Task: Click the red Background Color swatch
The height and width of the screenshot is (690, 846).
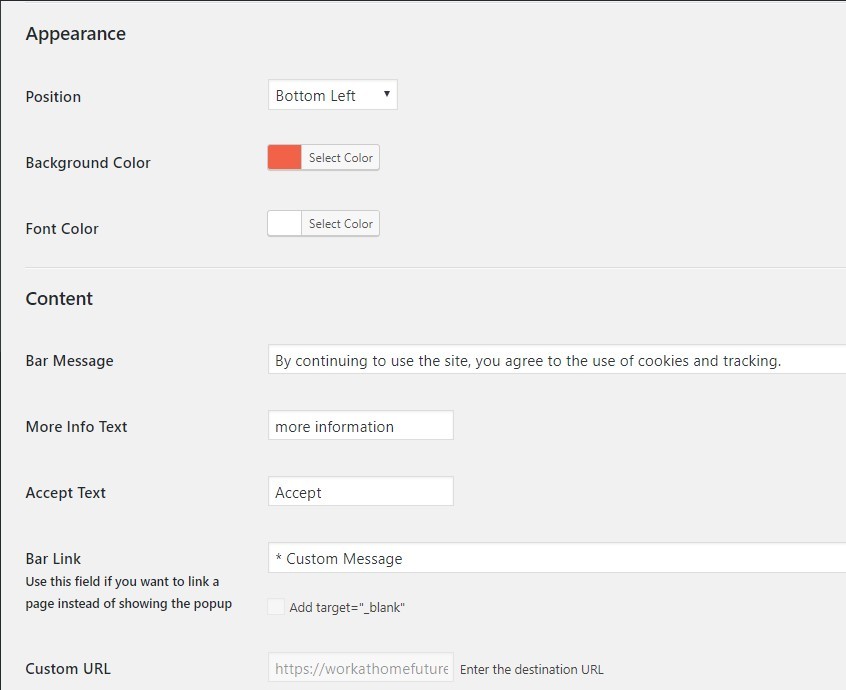Action: 282,157
